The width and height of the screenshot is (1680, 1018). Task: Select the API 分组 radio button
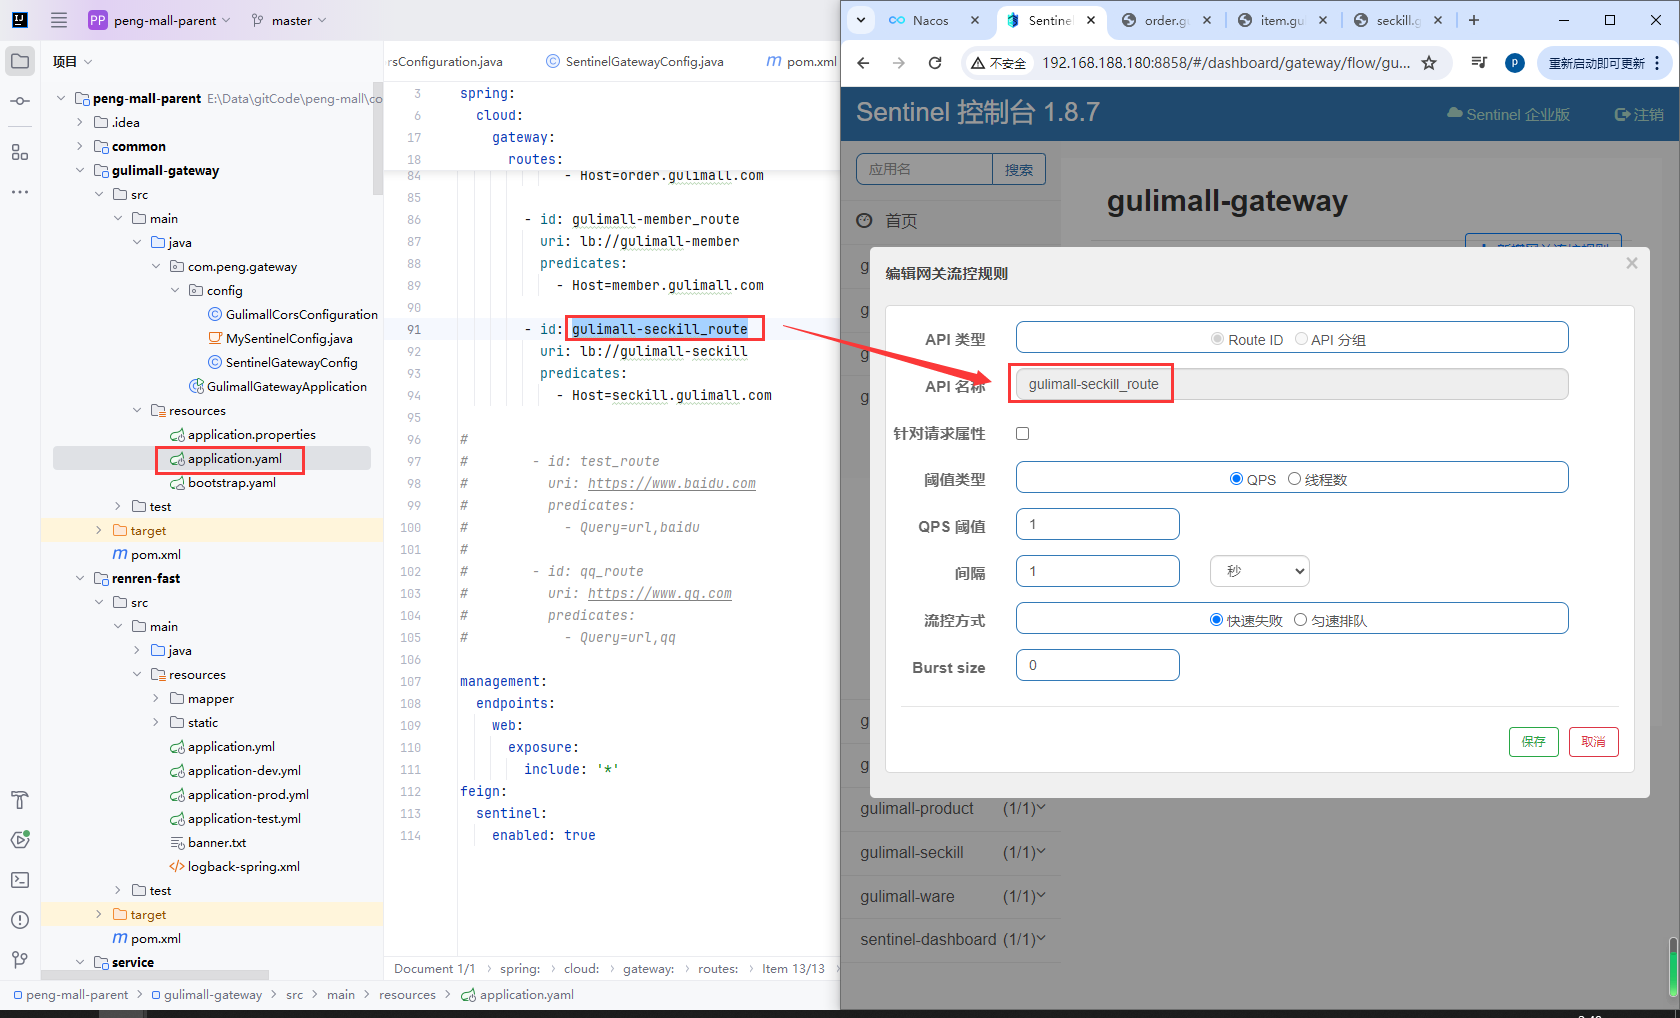coord(1301,339)
